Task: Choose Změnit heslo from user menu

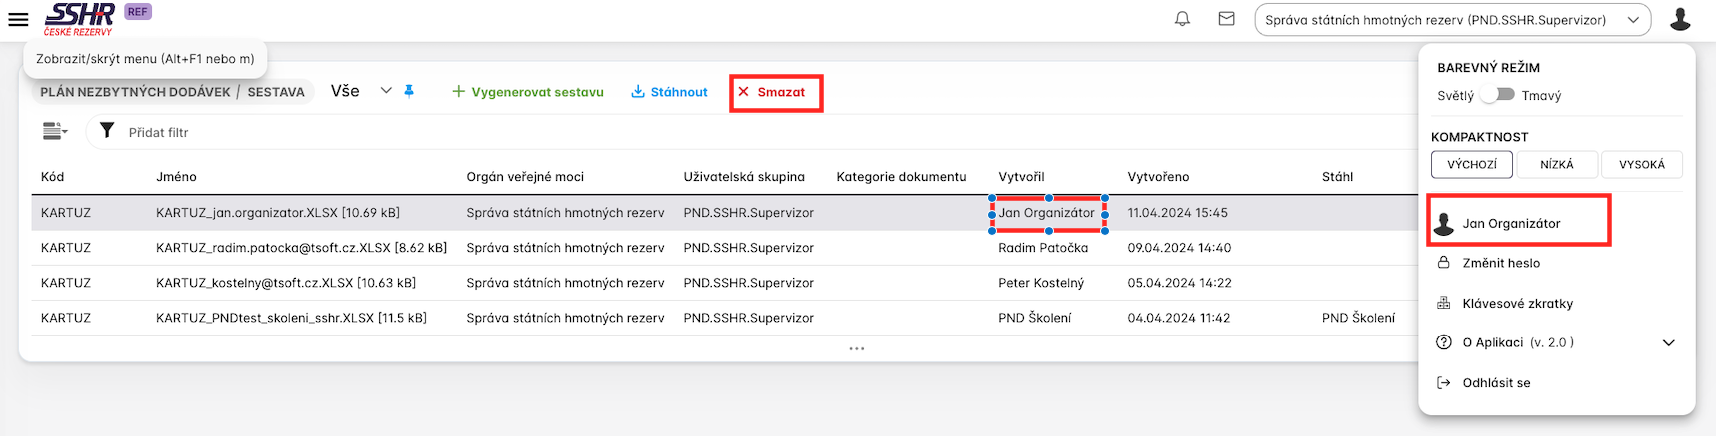Action: 1501,263
